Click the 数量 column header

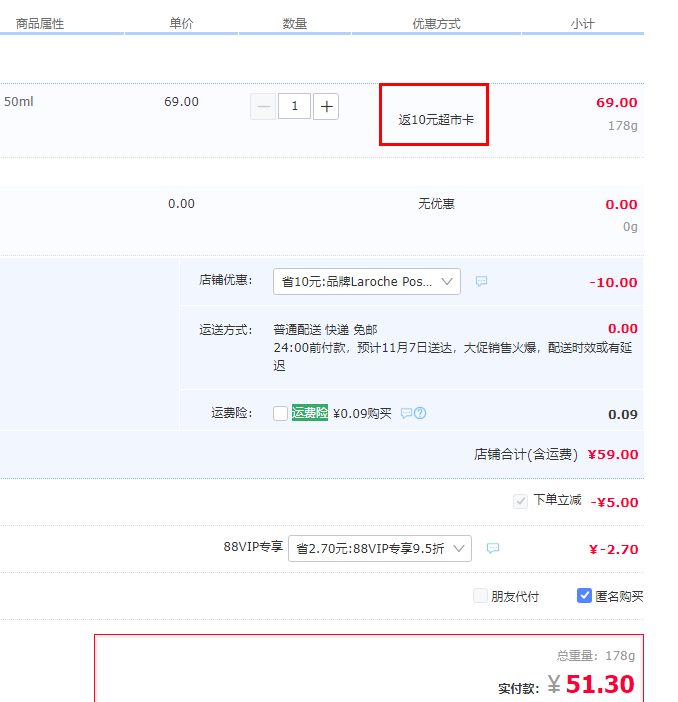point(295,23)
